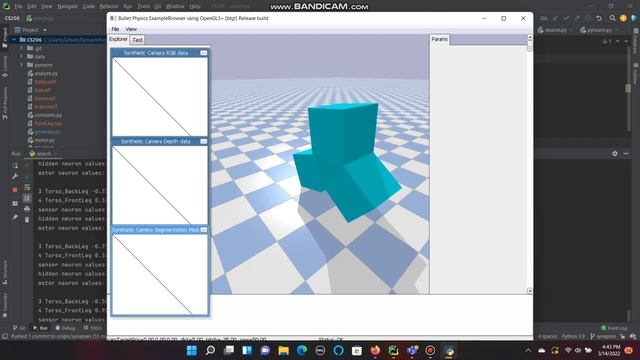Collapse the Synthetic Camera Depth data window

coord(203,141)
